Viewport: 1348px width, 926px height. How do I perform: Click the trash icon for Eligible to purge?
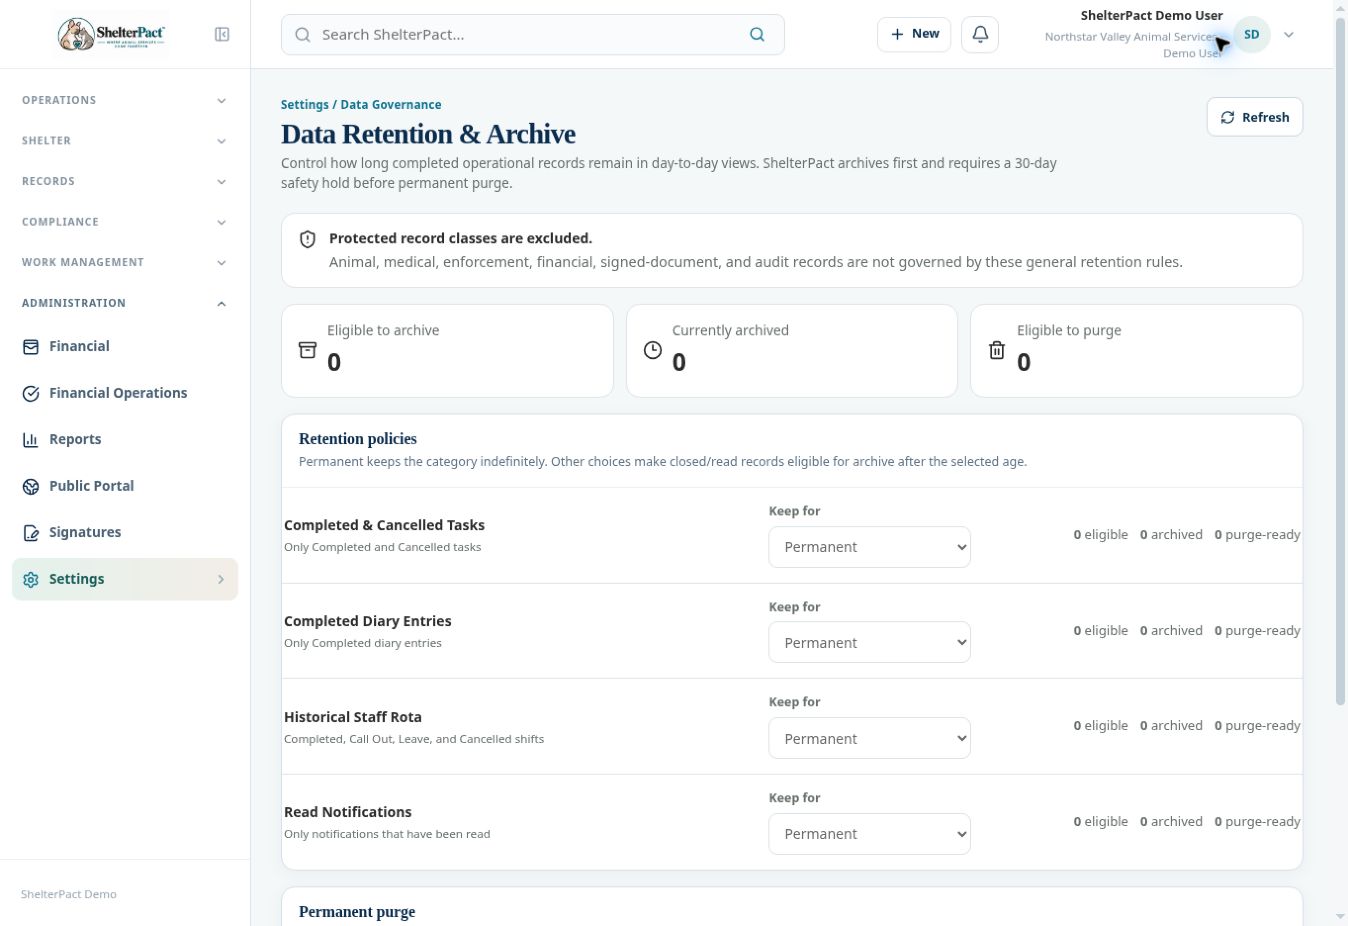(x=997, y=350)
